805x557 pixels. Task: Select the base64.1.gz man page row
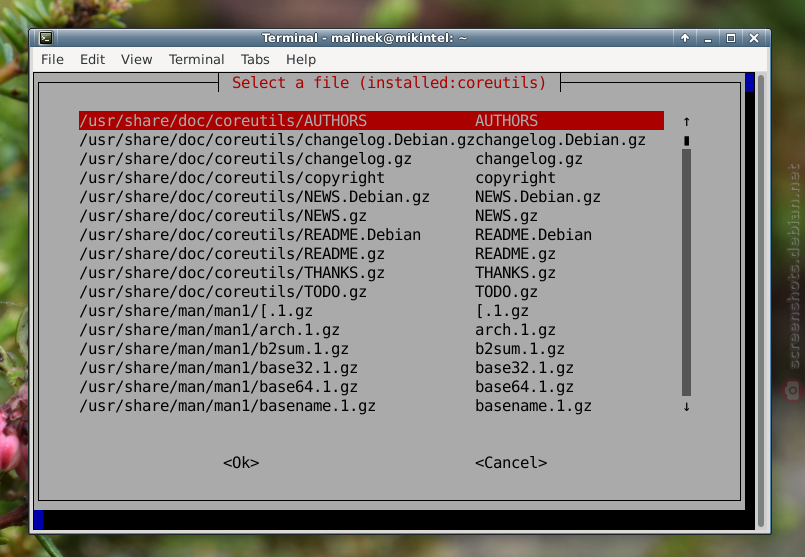click(371, 387)
